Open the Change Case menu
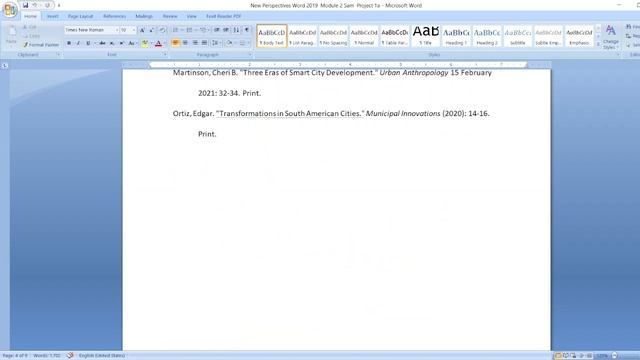Screen dimensions: 640x360 point(132,43)
